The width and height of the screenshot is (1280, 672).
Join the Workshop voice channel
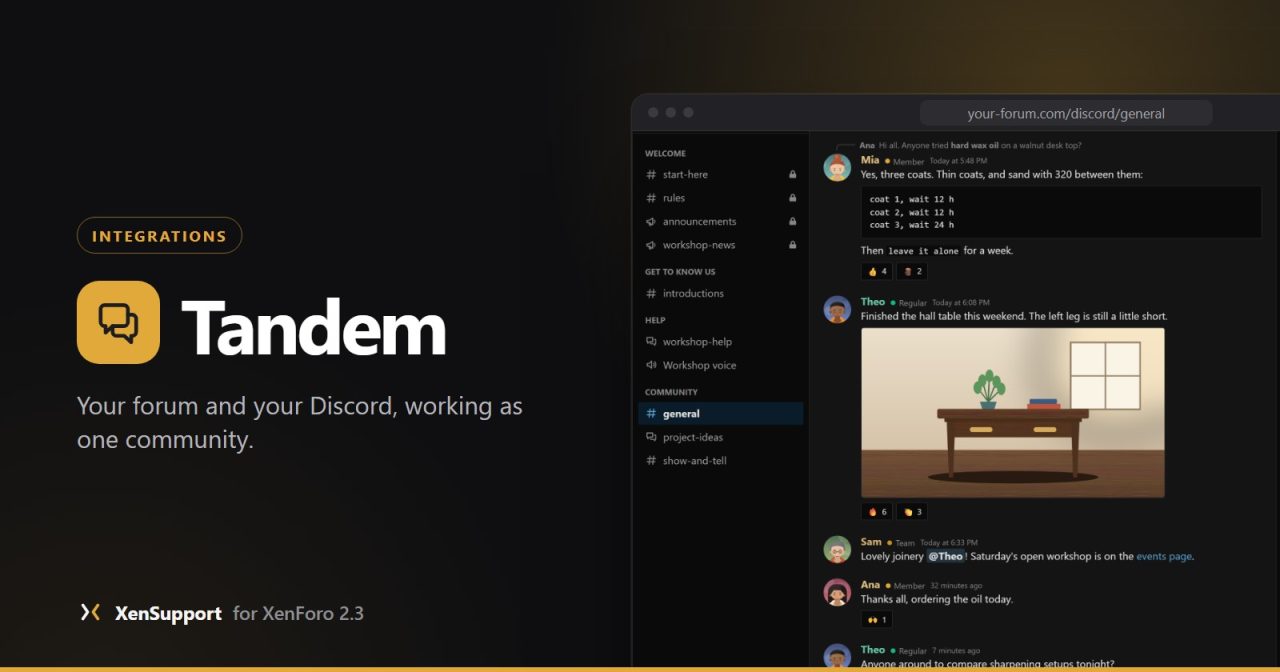tap(720, 365)
